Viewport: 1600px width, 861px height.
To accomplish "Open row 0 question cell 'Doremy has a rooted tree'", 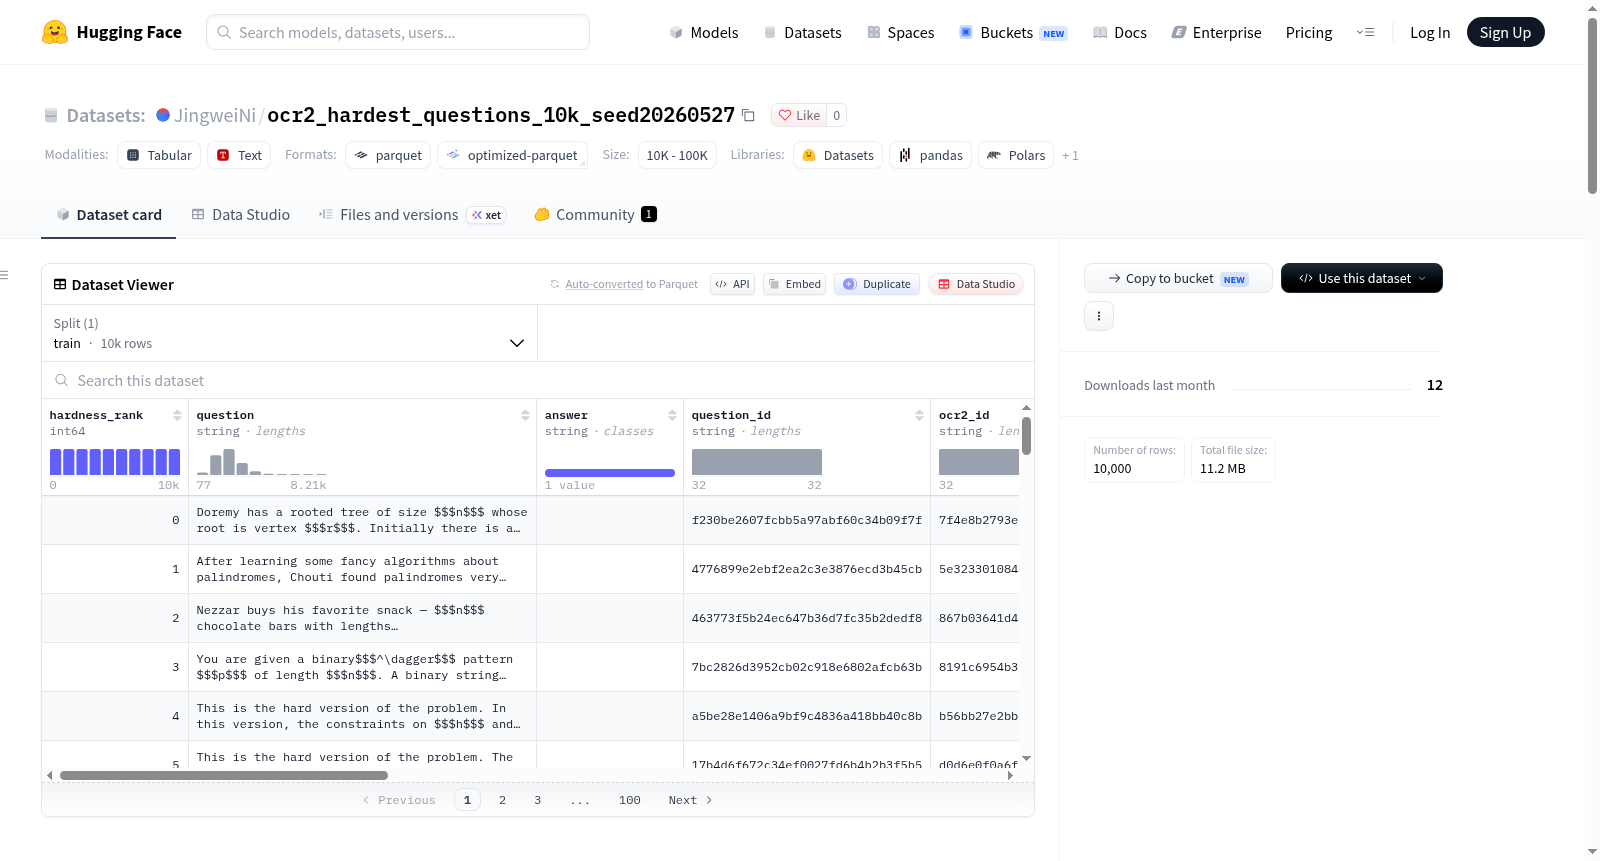I will pyautogui.click(x=362, y=520).
